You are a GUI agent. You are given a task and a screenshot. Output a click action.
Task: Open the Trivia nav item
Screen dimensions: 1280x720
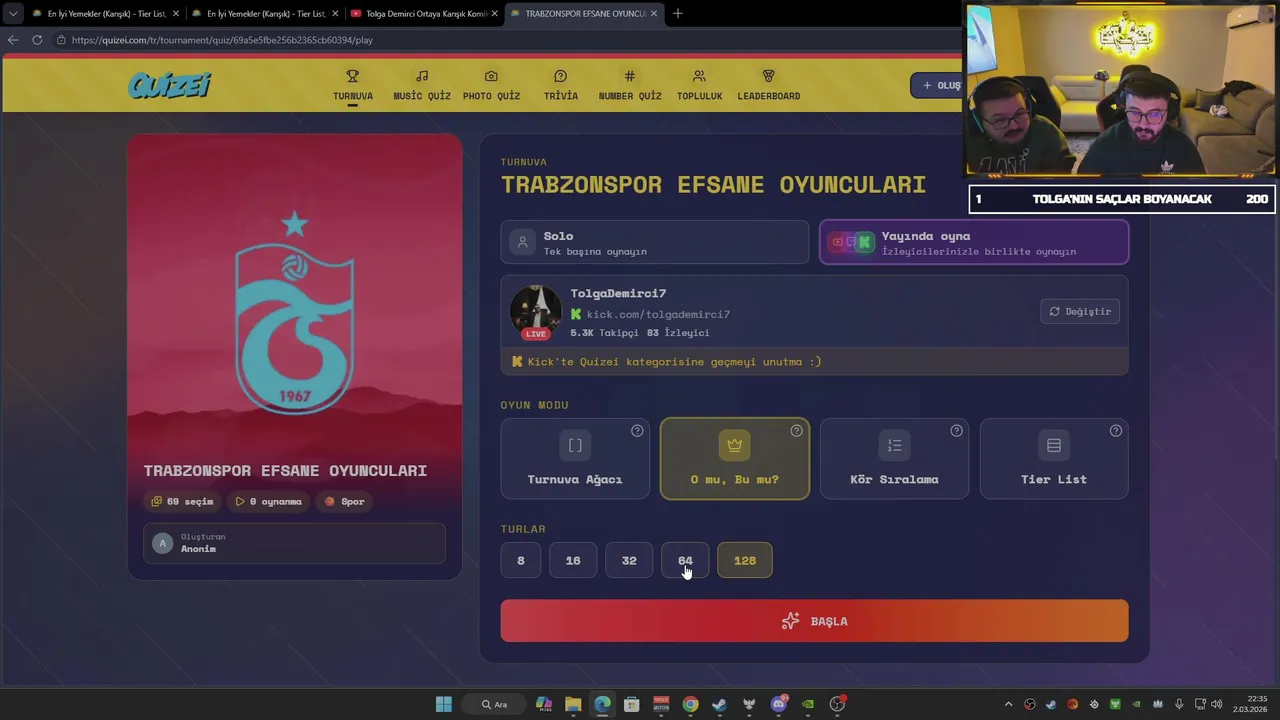point(561,85)
